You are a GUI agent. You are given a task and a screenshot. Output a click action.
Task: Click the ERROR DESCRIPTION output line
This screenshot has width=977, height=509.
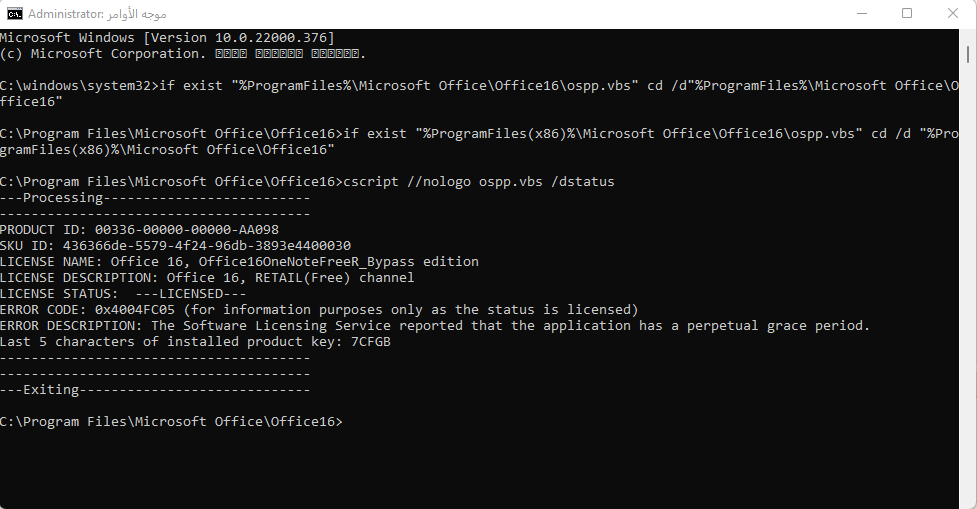pos(435,326)
